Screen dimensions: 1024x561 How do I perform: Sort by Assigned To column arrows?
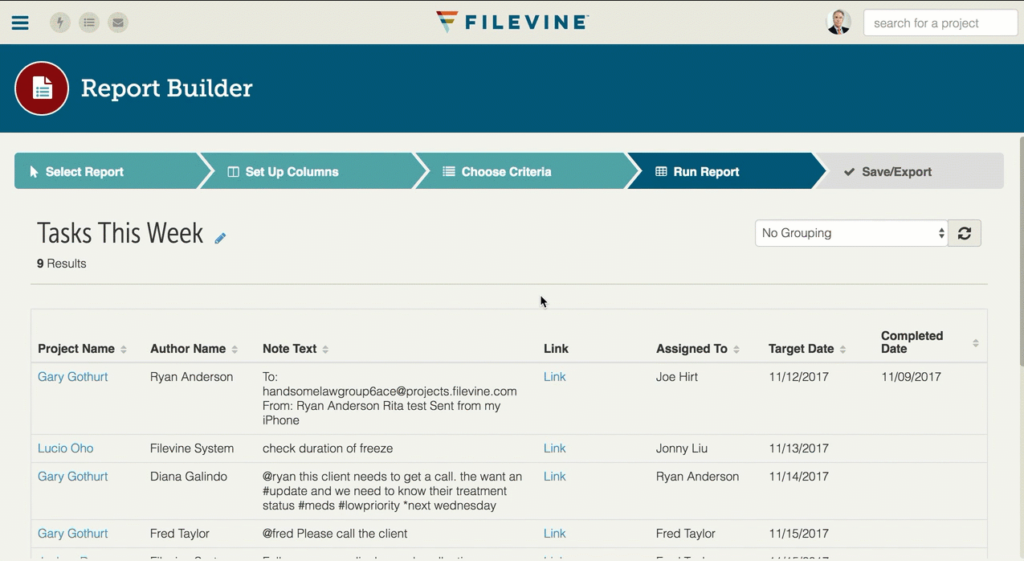pyautogui.click(x=736, y=349)
